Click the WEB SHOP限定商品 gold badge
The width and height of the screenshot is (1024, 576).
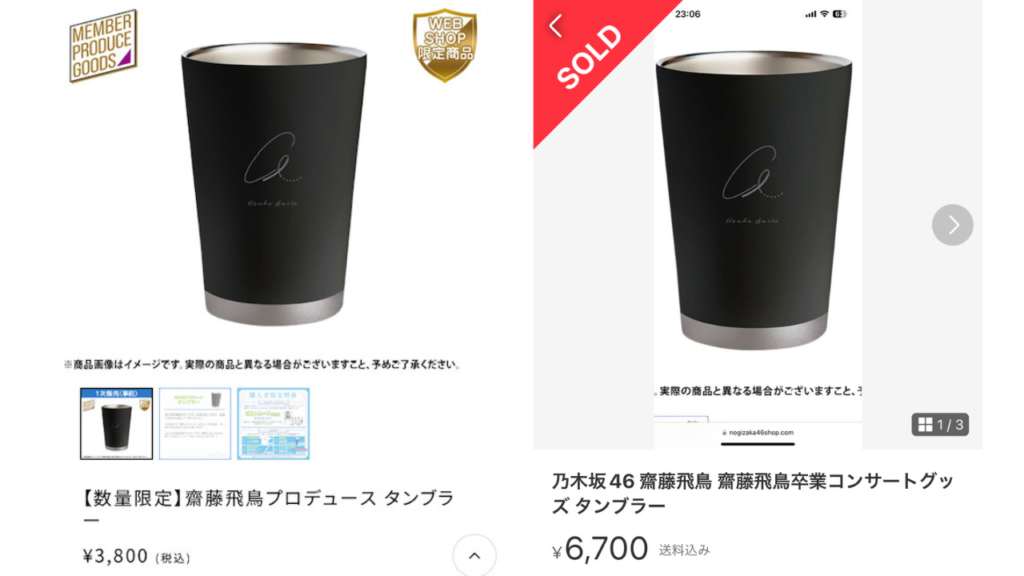(445, 44)
